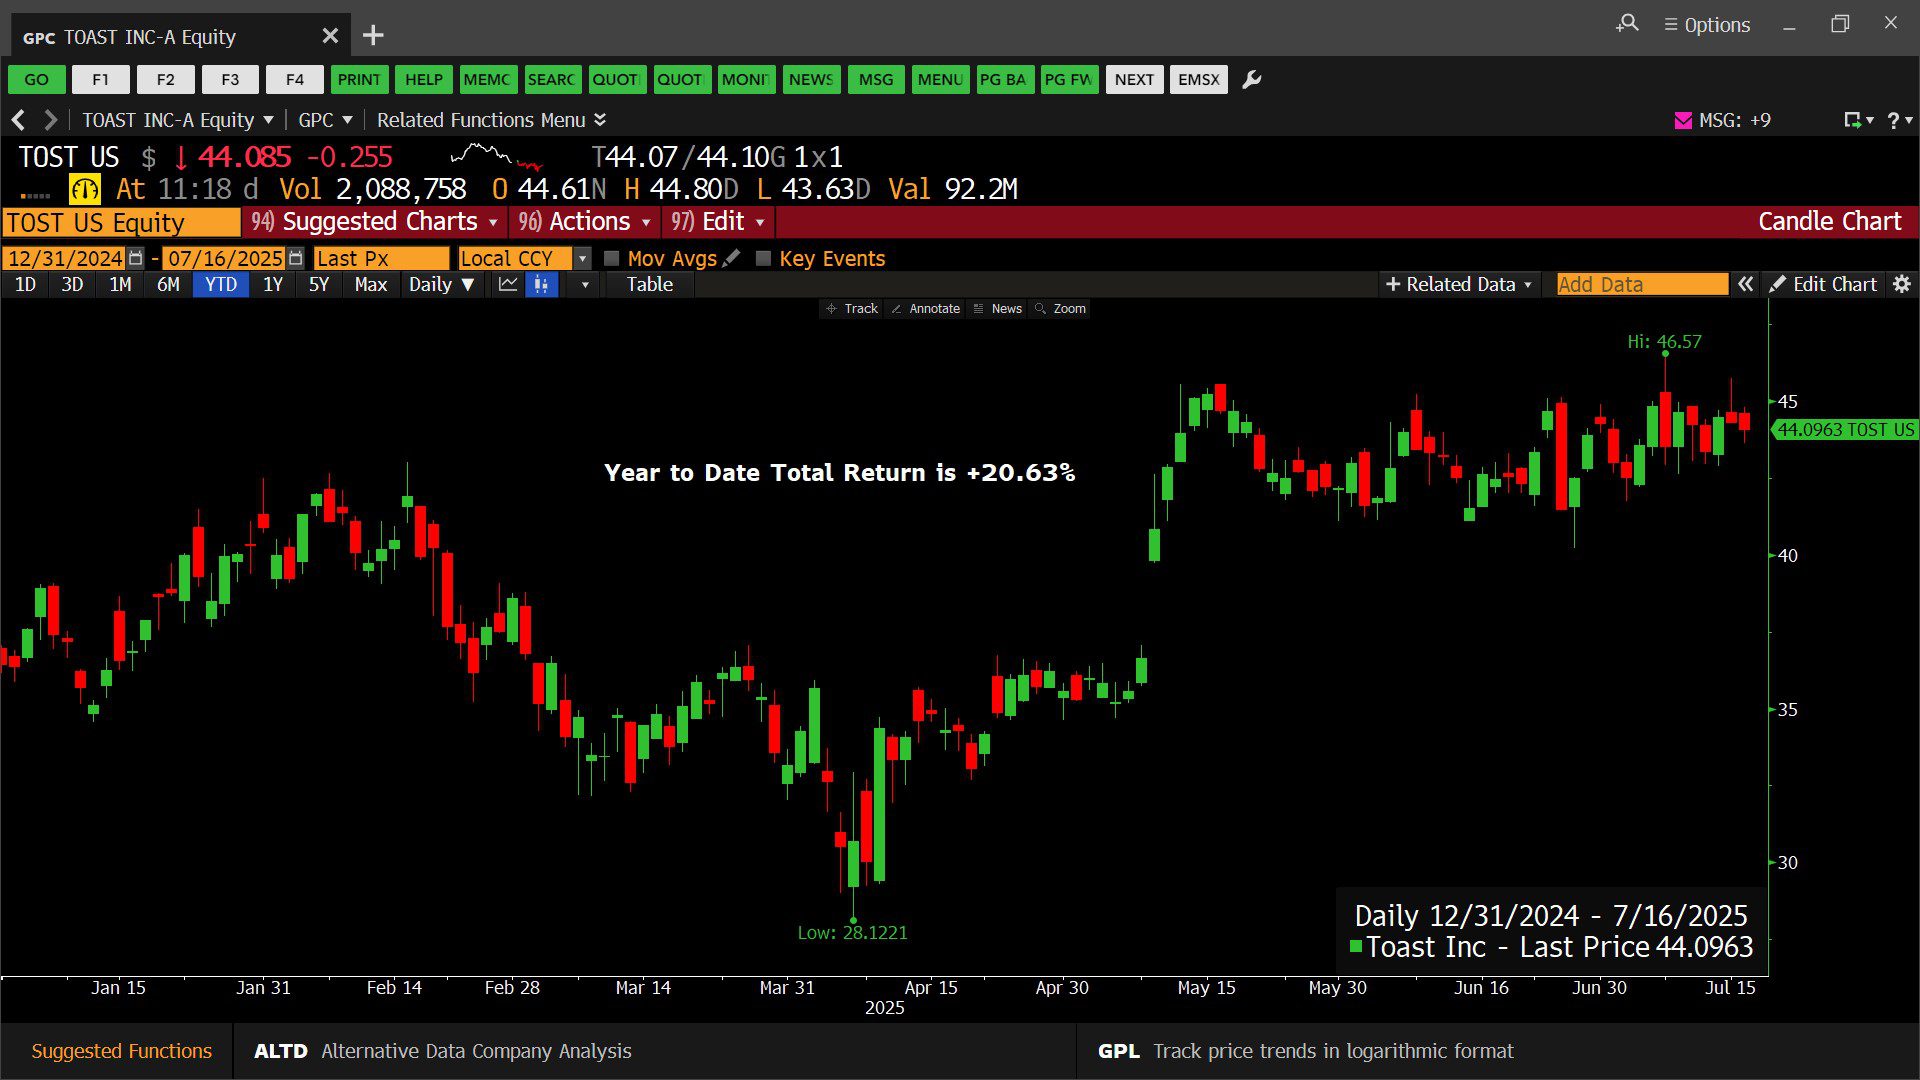
Task: Click the search people icon in title bar
Action: [1627, 23]
